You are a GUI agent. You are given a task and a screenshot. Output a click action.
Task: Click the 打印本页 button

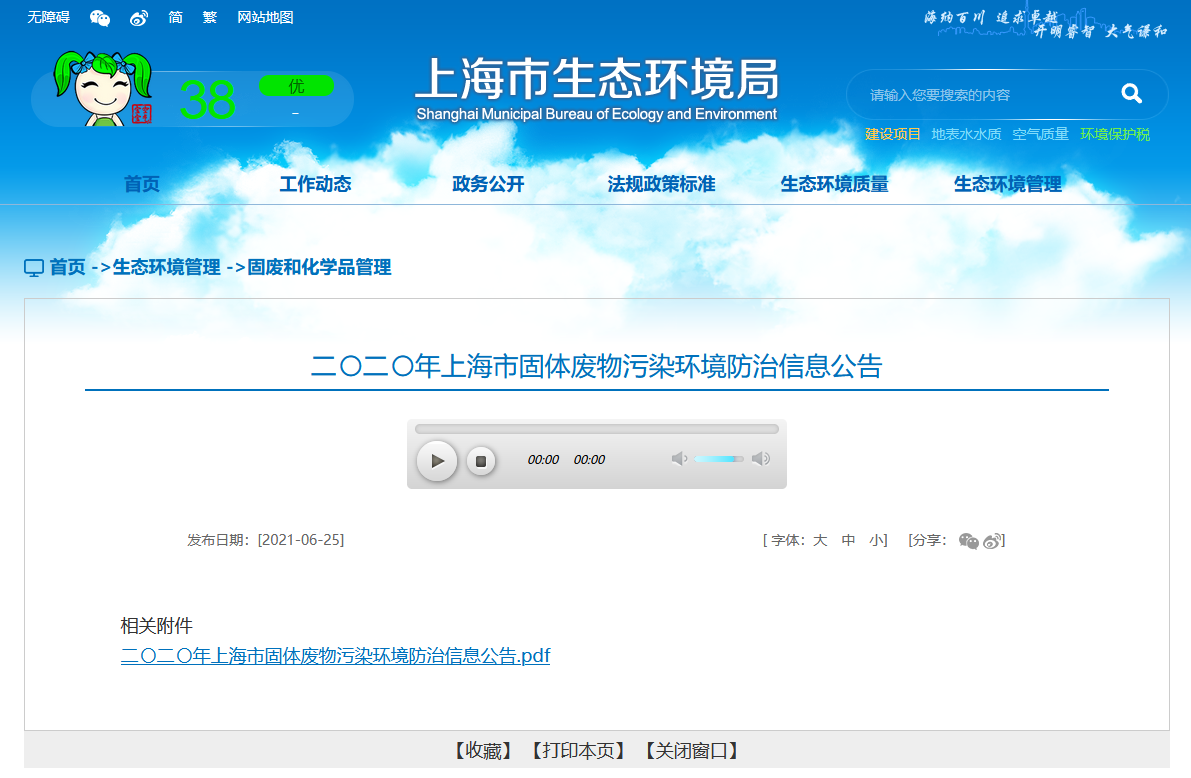[578, 751]
